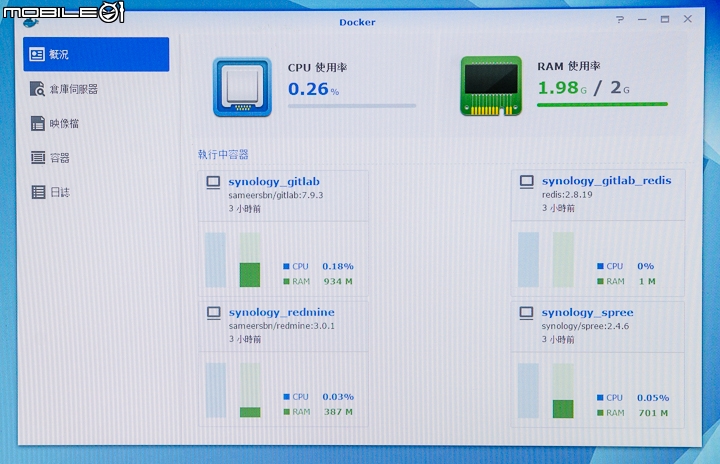Screen dimensions: 720x464
Task: Click the 倉庫伺服器 magnifier icon
Action: tap(37, 89)
